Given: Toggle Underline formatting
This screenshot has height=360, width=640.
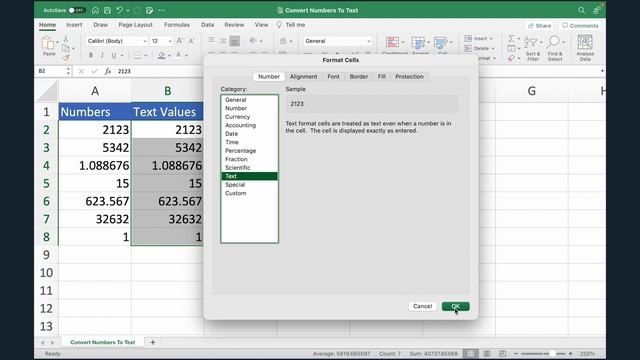Looking at the screenshot, I should point(114,56).
